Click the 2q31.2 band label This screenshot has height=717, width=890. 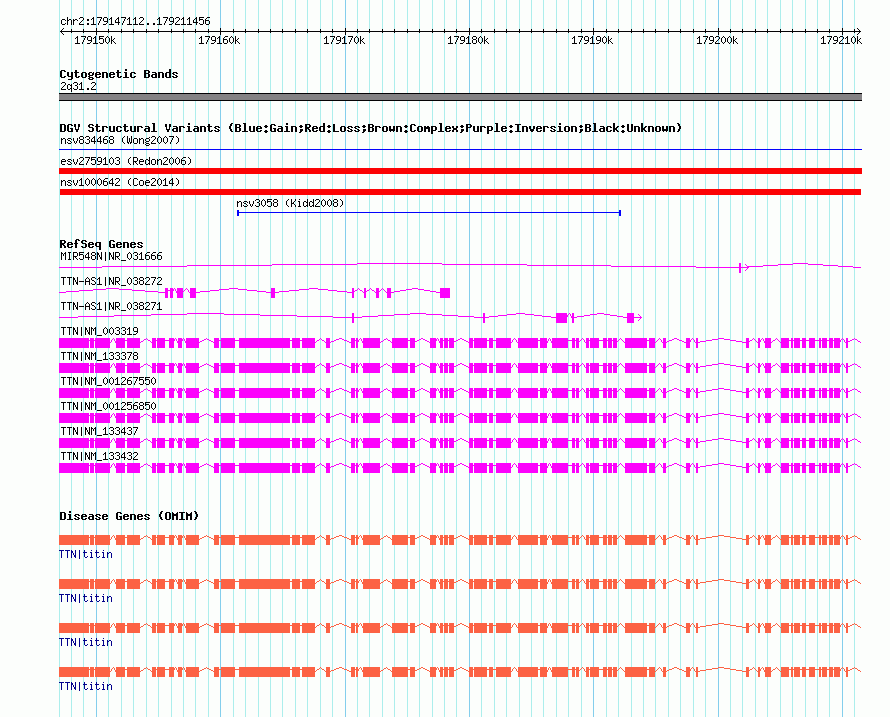point(78,86)
